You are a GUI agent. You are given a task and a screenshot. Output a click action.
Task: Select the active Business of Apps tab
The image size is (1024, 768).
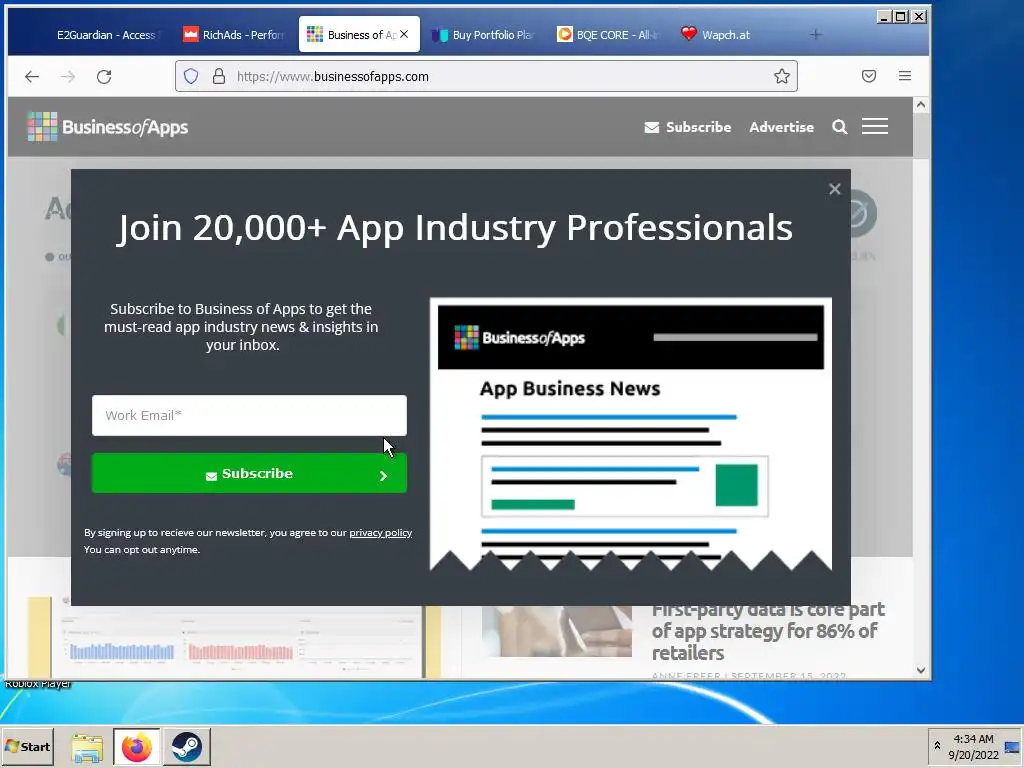point(359,35)
